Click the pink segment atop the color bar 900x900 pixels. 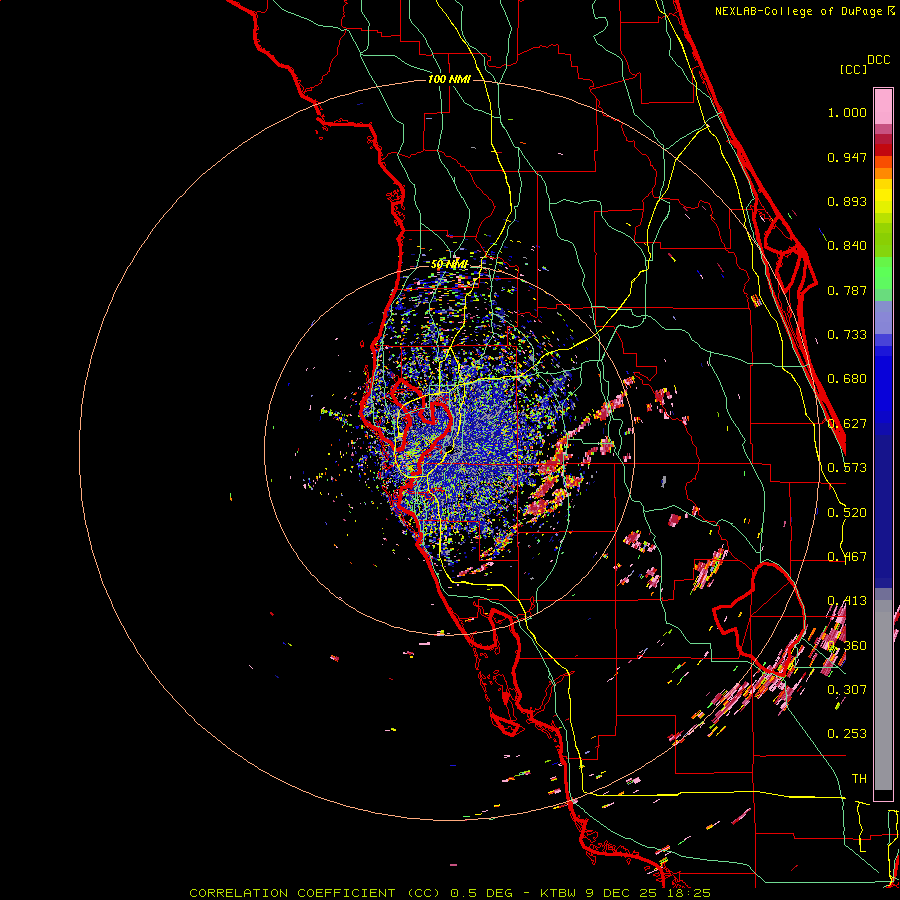(883, 107)
